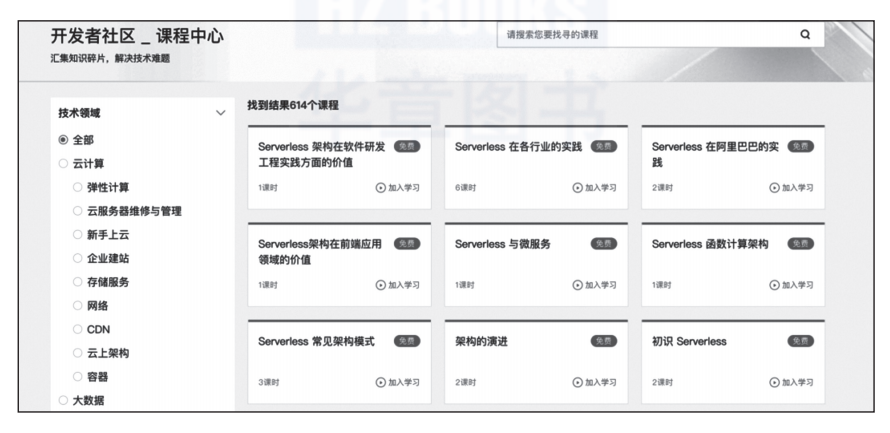The height and width of the screenshot is (433, 890).
Task: Open course Serverless 在各行业的实践
Action: click(x=518, y=146)
